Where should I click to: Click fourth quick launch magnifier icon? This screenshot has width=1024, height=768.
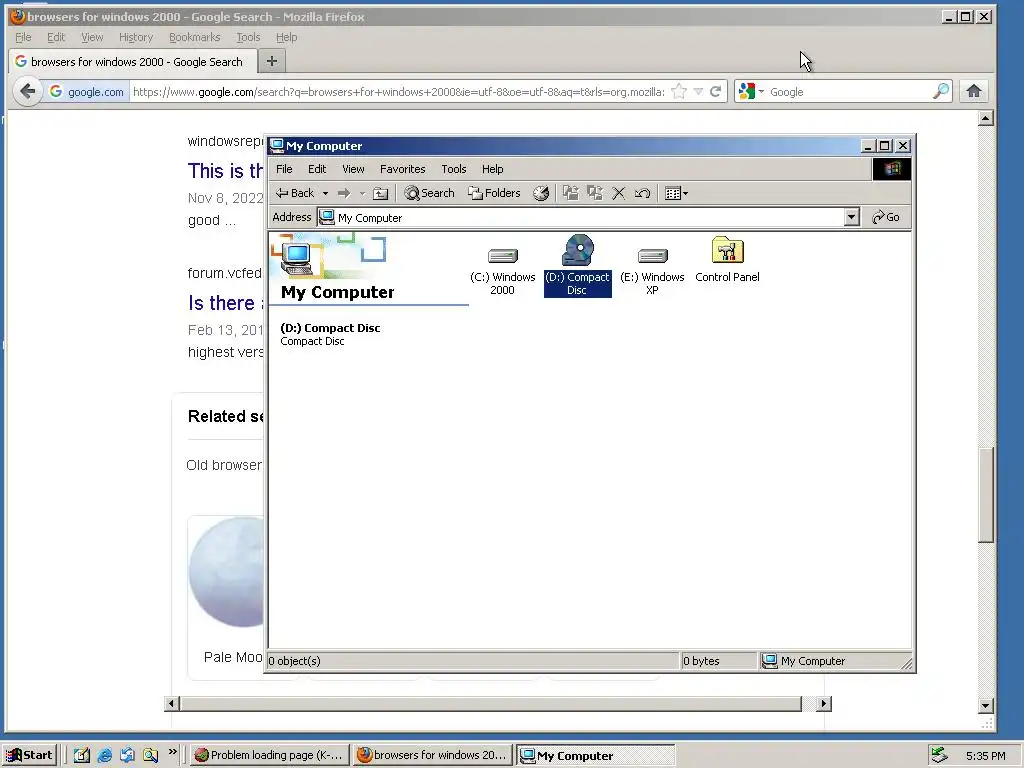150,756
